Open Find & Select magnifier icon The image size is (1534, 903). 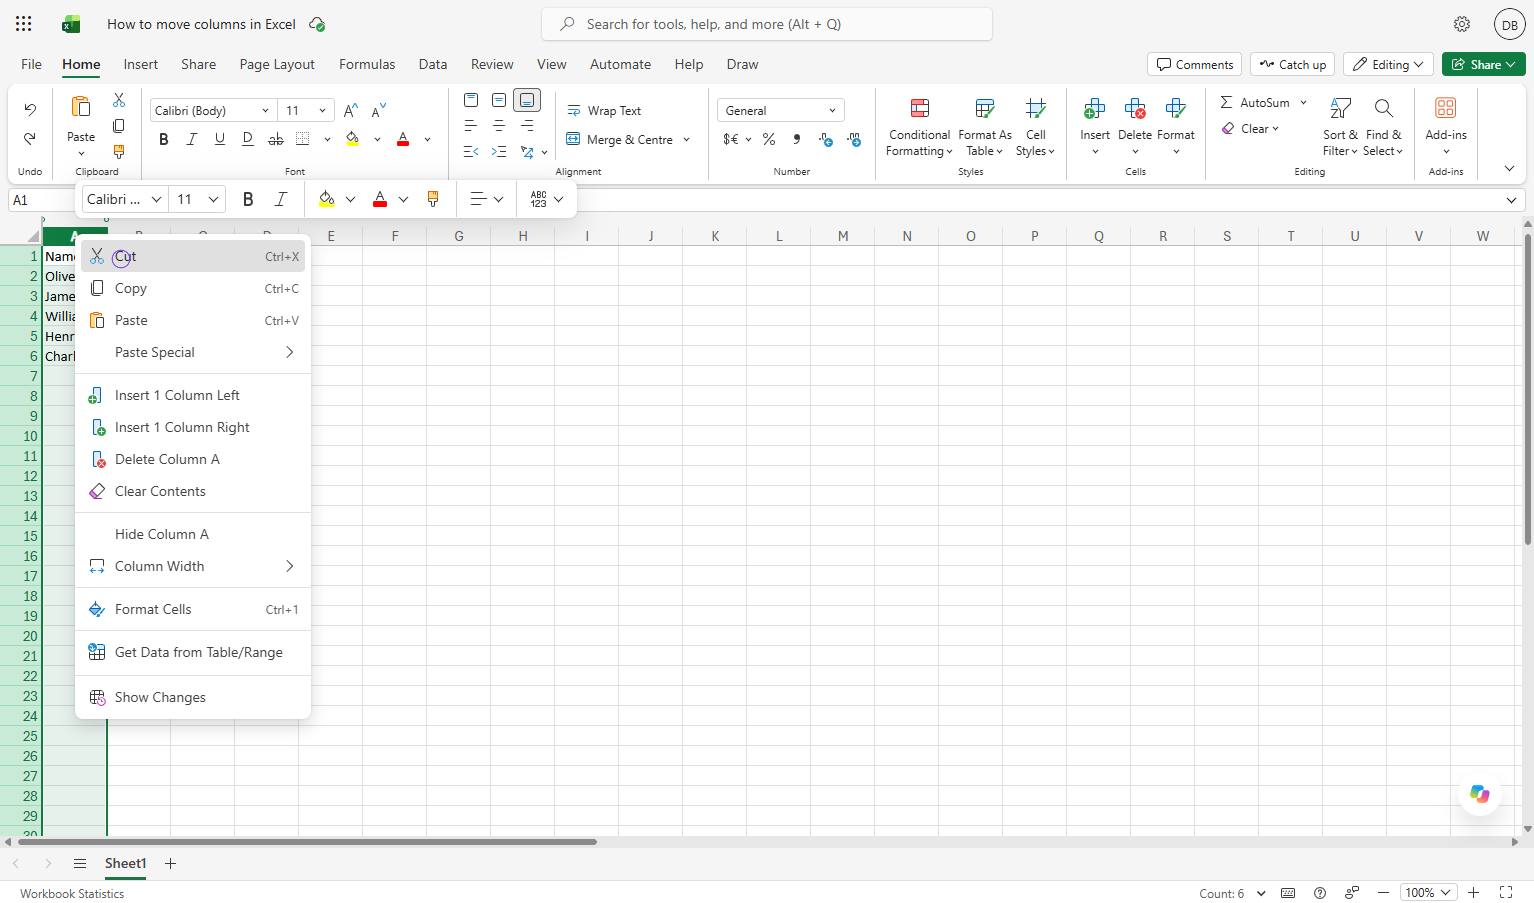coord(1383,108)
